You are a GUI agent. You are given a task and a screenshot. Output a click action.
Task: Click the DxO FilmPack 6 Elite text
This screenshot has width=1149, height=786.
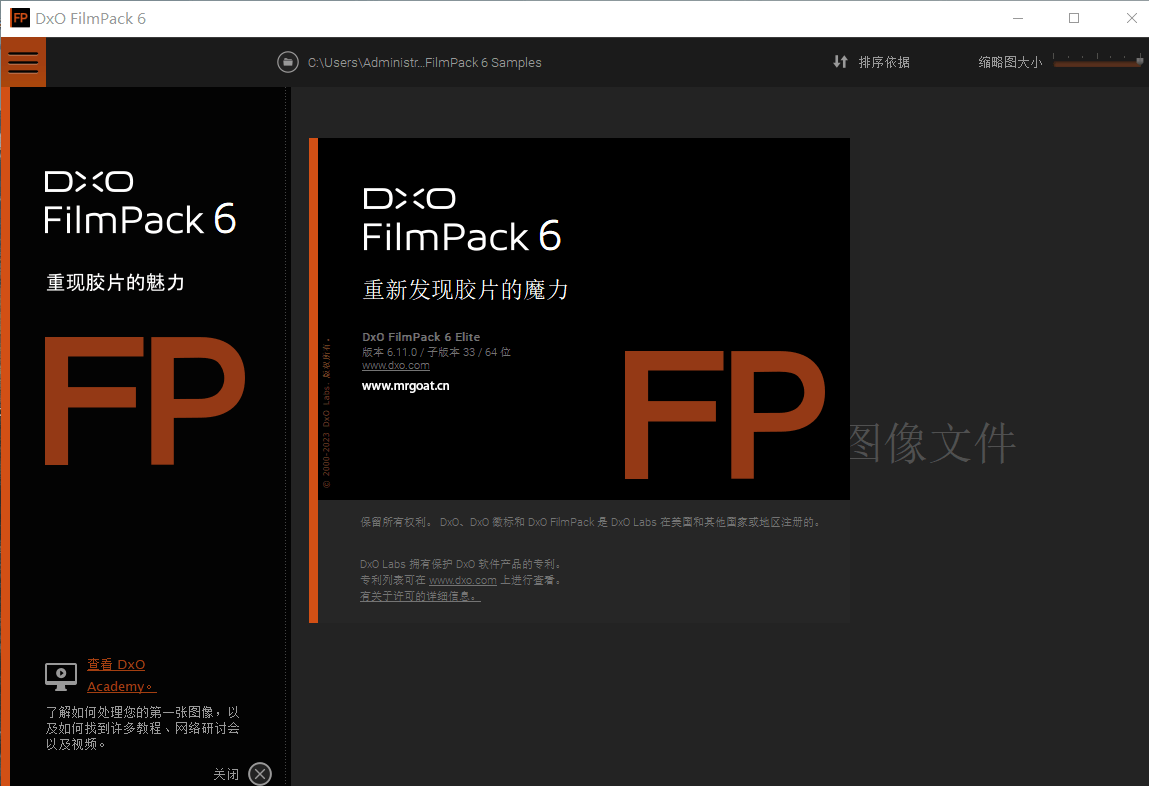click(421, 337)
